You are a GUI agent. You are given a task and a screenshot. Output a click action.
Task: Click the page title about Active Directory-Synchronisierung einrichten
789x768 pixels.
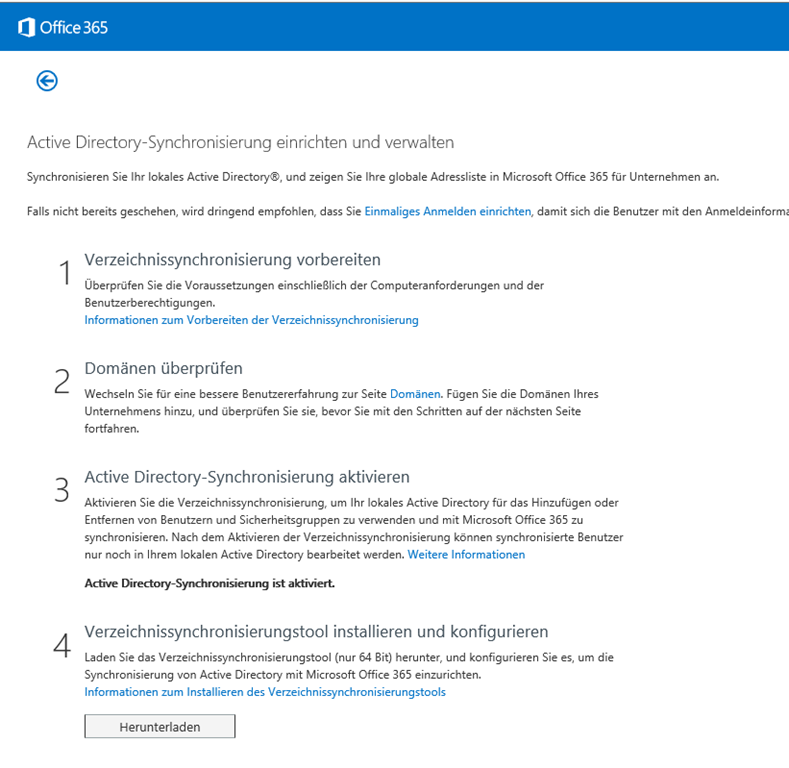point(240,143)
